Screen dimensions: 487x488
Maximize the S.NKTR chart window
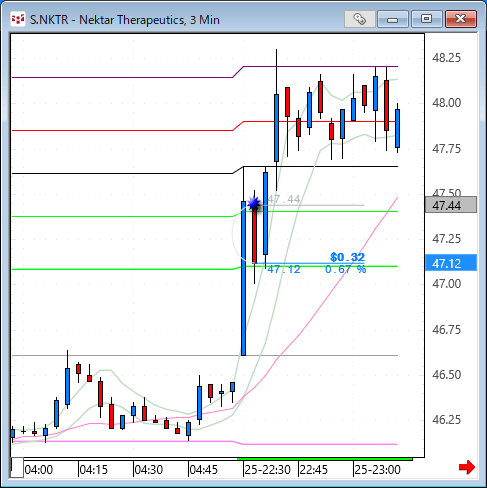426,19
